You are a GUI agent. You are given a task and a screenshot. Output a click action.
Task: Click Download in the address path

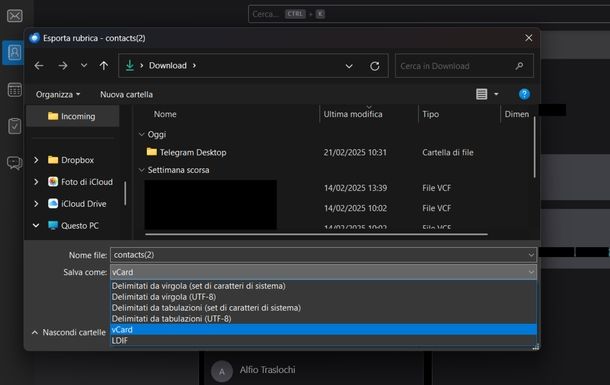[x=168, y=66]
